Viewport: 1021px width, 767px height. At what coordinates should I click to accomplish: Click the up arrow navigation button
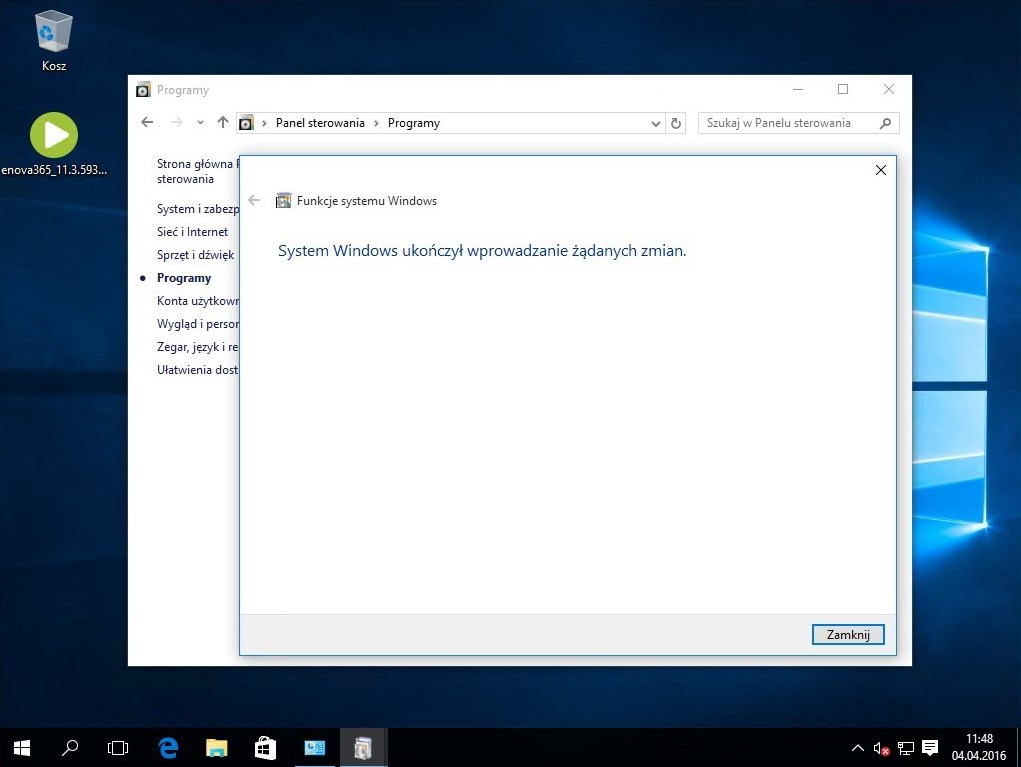222,123
